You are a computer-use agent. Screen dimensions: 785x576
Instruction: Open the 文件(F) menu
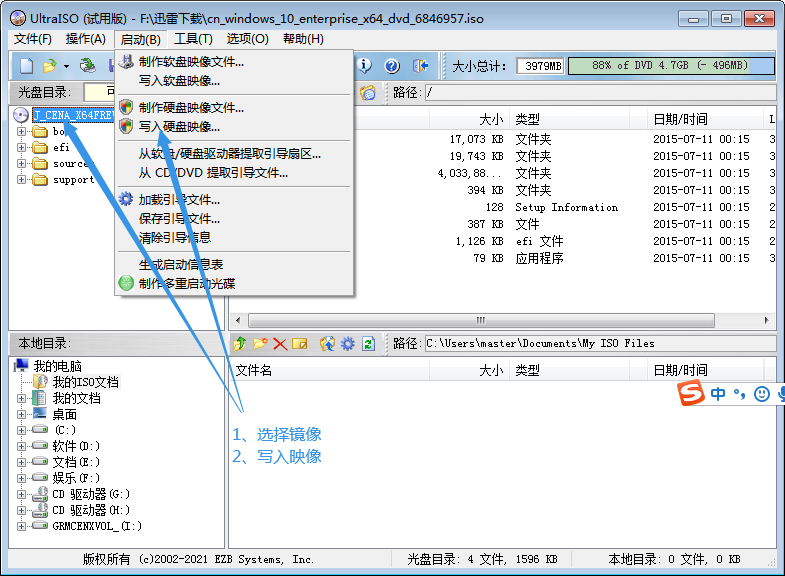(x=33, y=39)
